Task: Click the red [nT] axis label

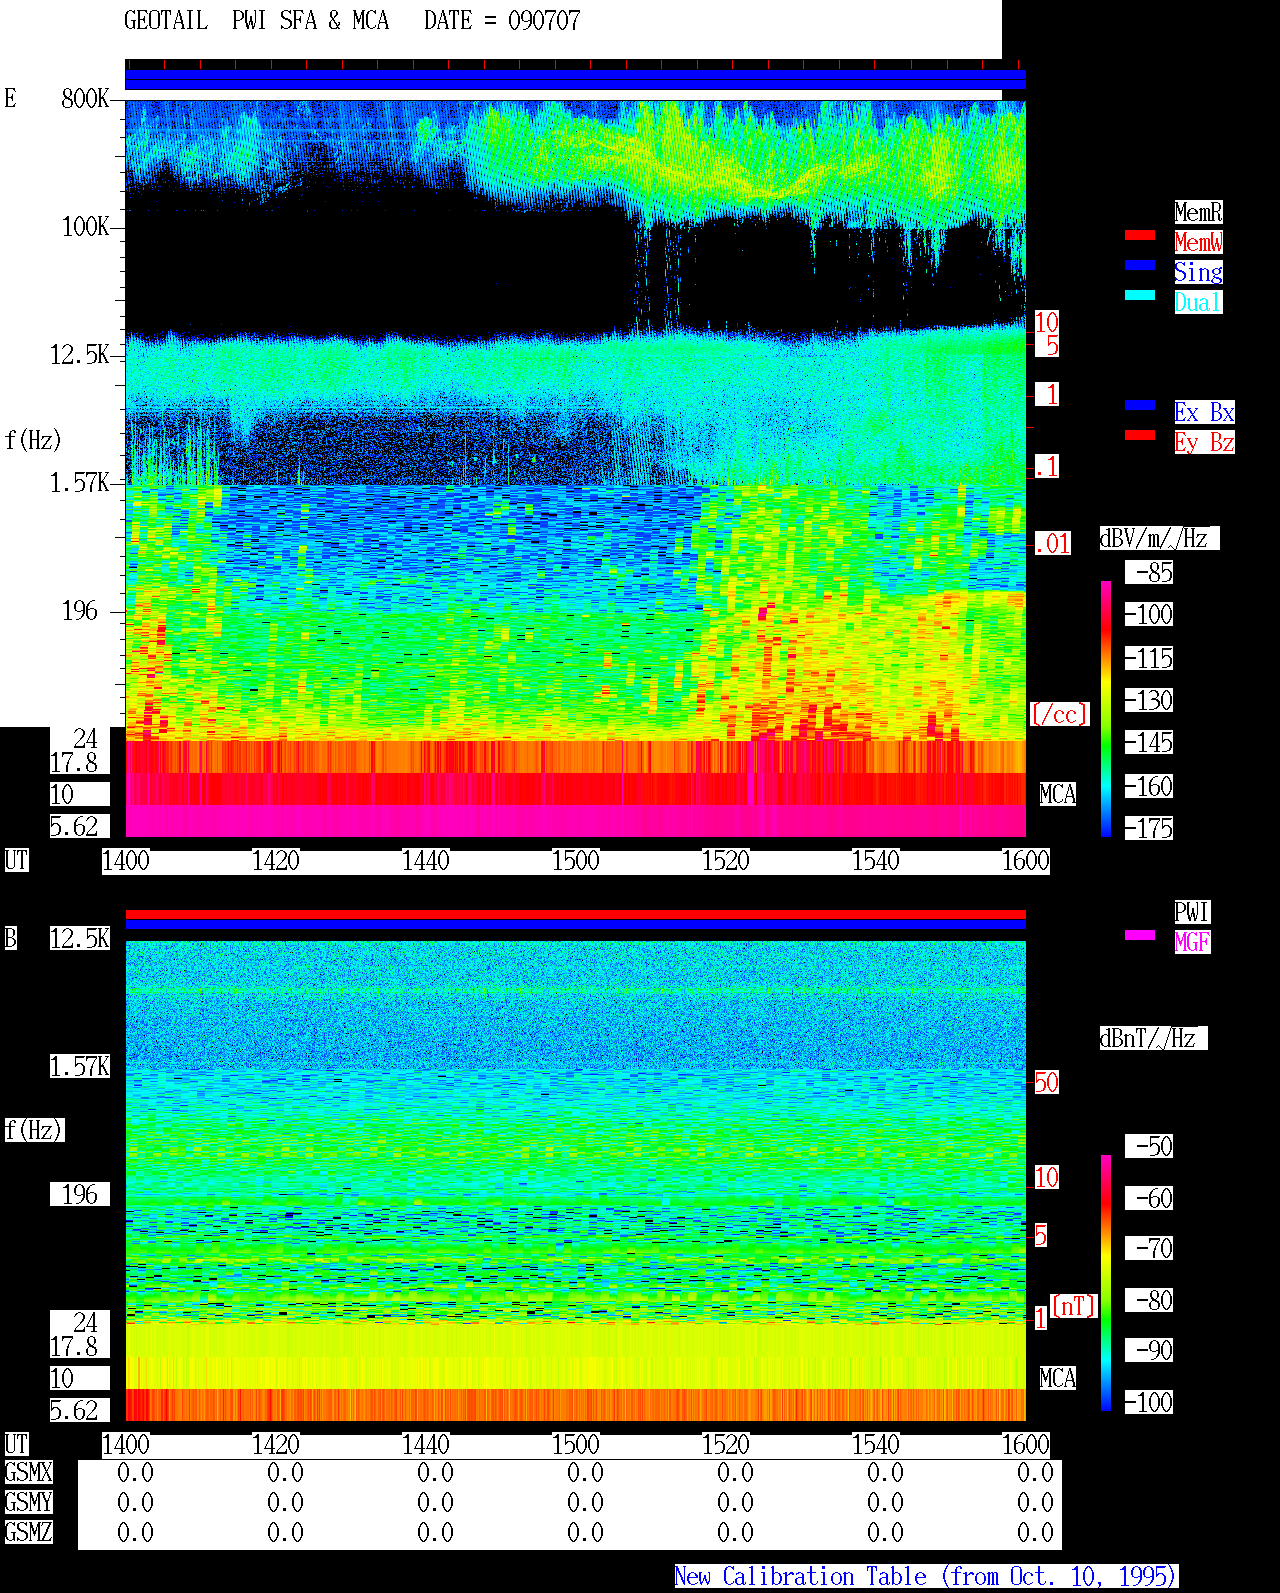Action: (1074, 1306)
